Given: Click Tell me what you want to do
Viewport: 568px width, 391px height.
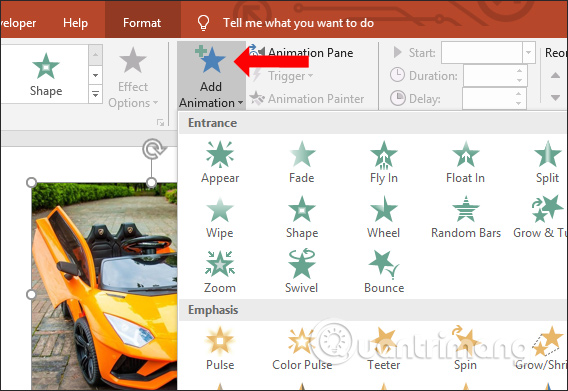Looking at the screenshot, I should (298, 23).
